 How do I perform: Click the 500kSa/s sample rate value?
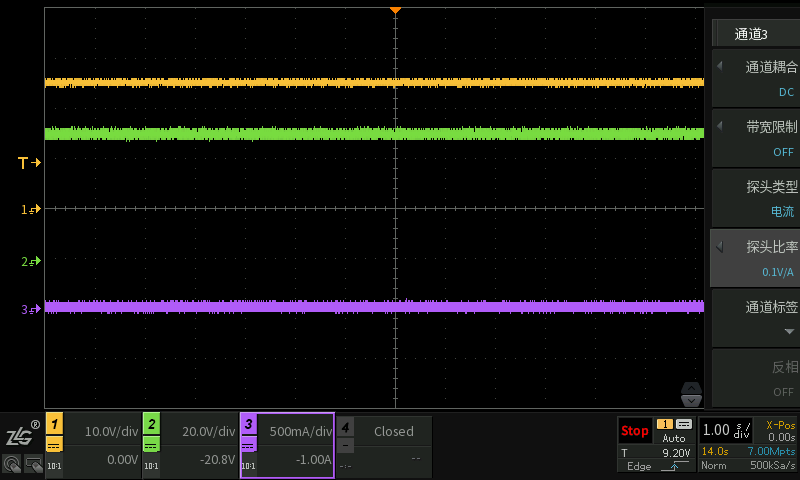click(x=772, y=466)
